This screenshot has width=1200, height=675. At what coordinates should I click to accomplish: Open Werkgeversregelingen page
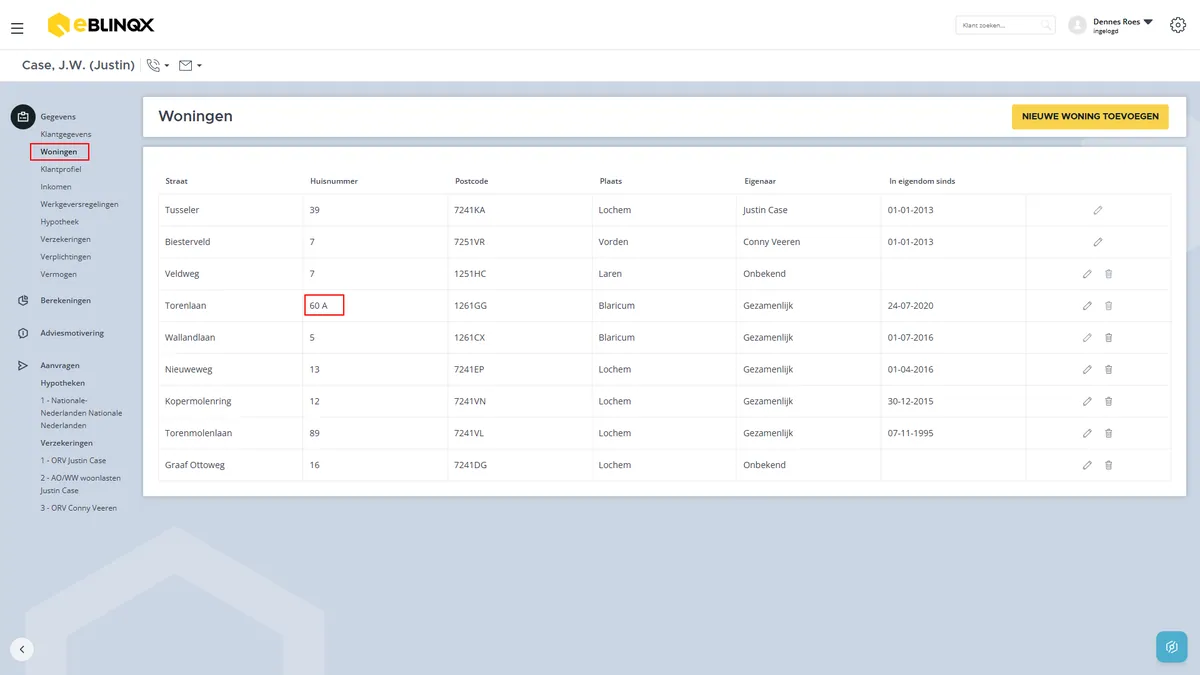click(79, 204)
